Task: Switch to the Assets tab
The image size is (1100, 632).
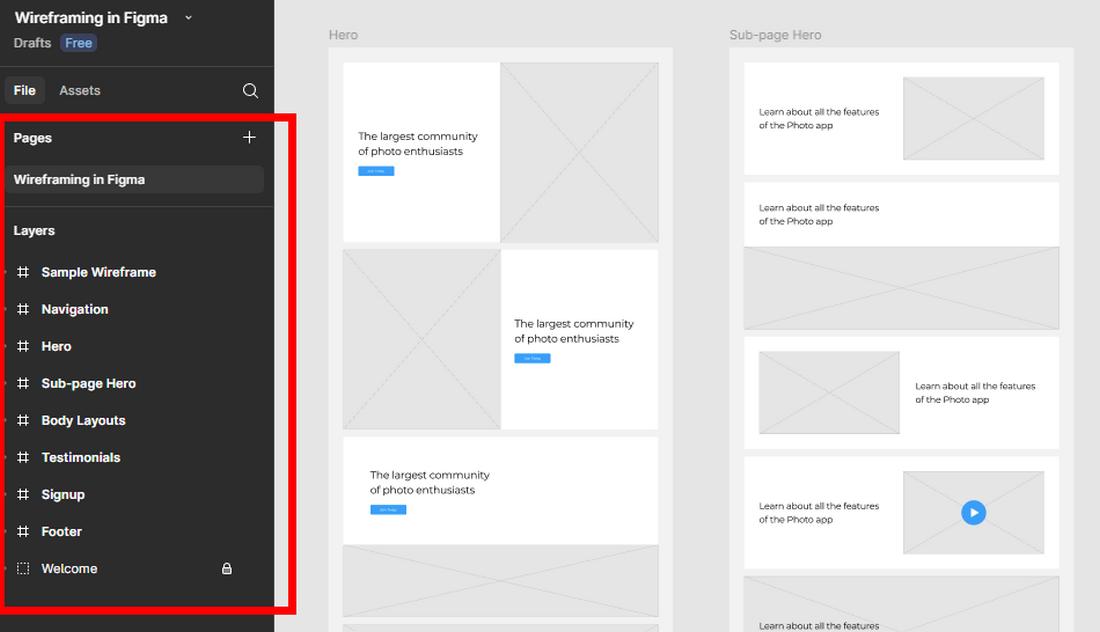Action: [79, 90]
